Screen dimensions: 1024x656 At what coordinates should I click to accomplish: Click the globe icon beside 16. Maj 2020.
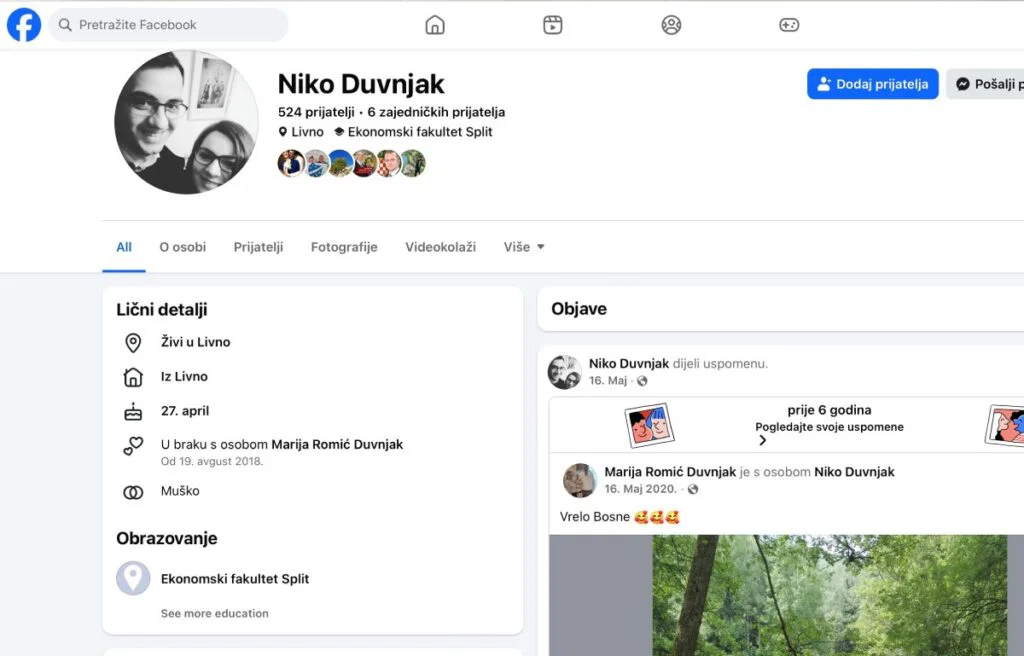[693, 489]
